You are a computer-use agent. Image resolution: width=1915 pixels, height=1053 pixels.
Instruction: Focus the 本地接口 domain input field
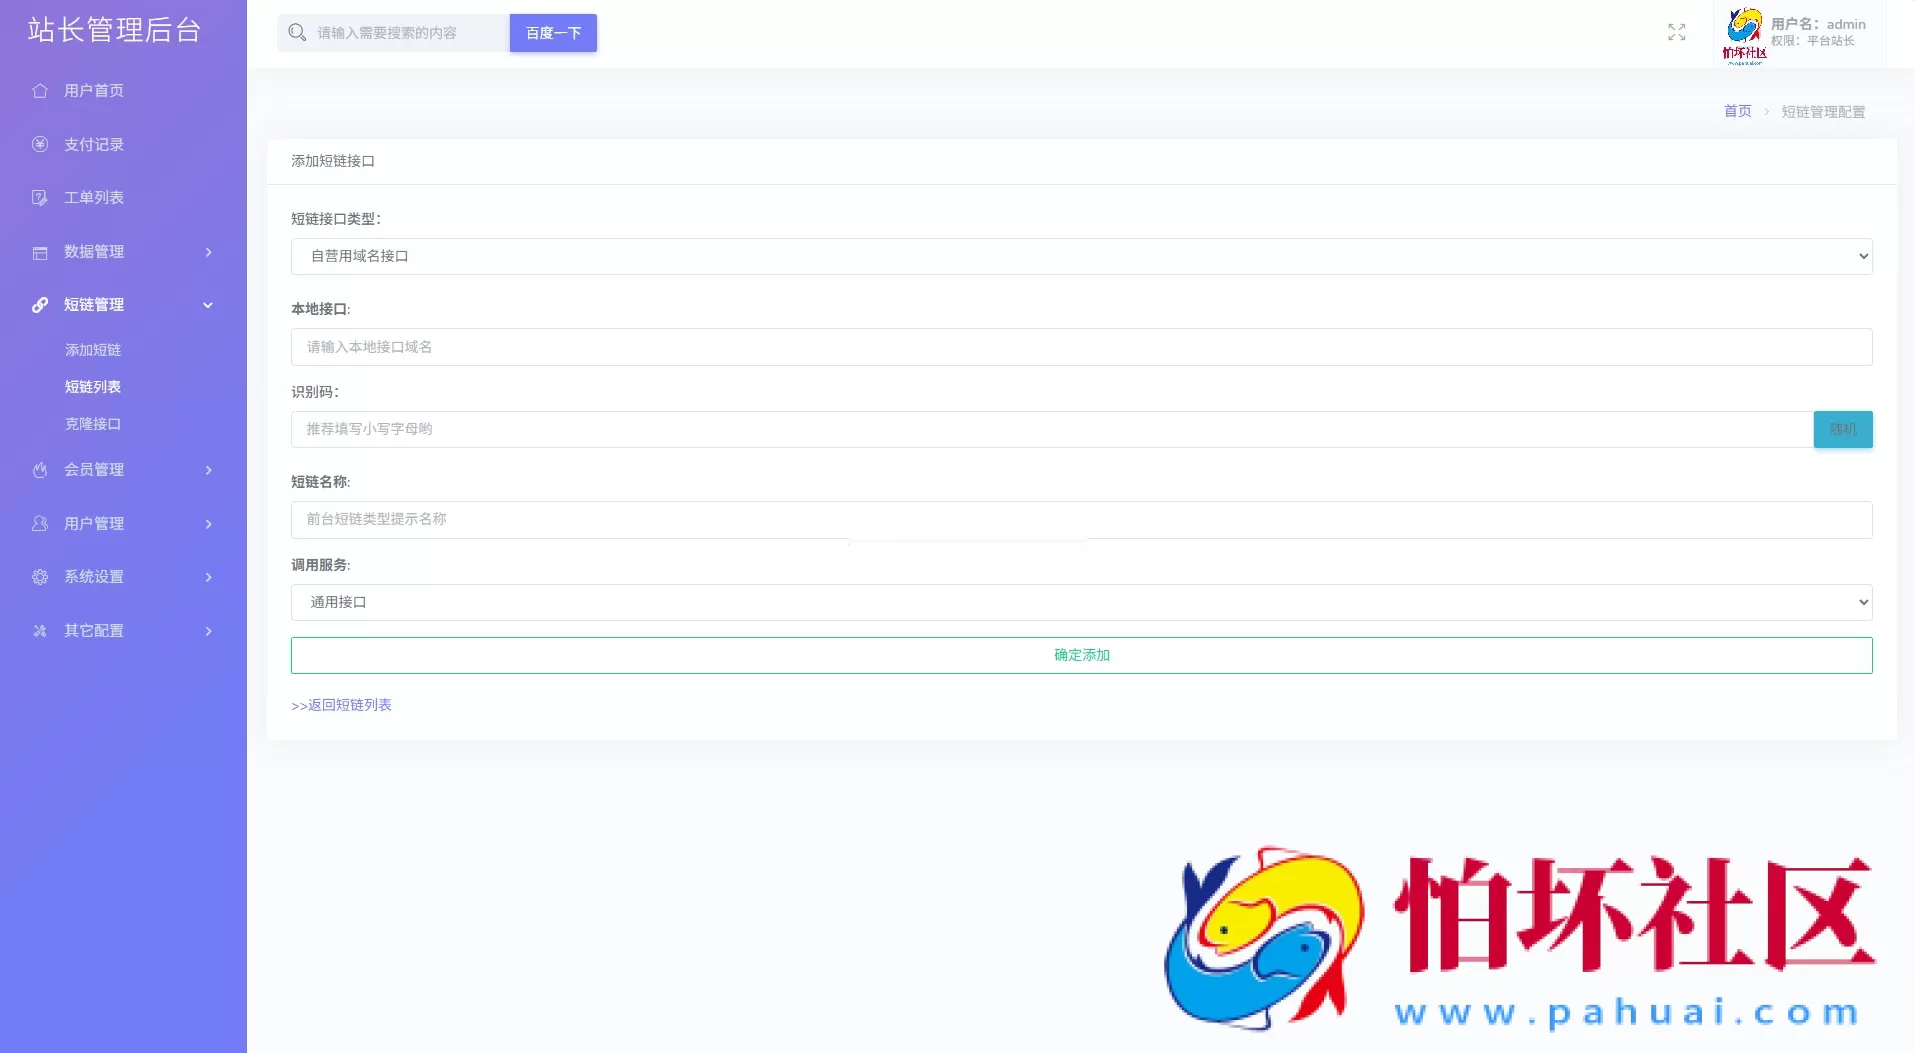pyautogui.click(x=1080, y=347)
